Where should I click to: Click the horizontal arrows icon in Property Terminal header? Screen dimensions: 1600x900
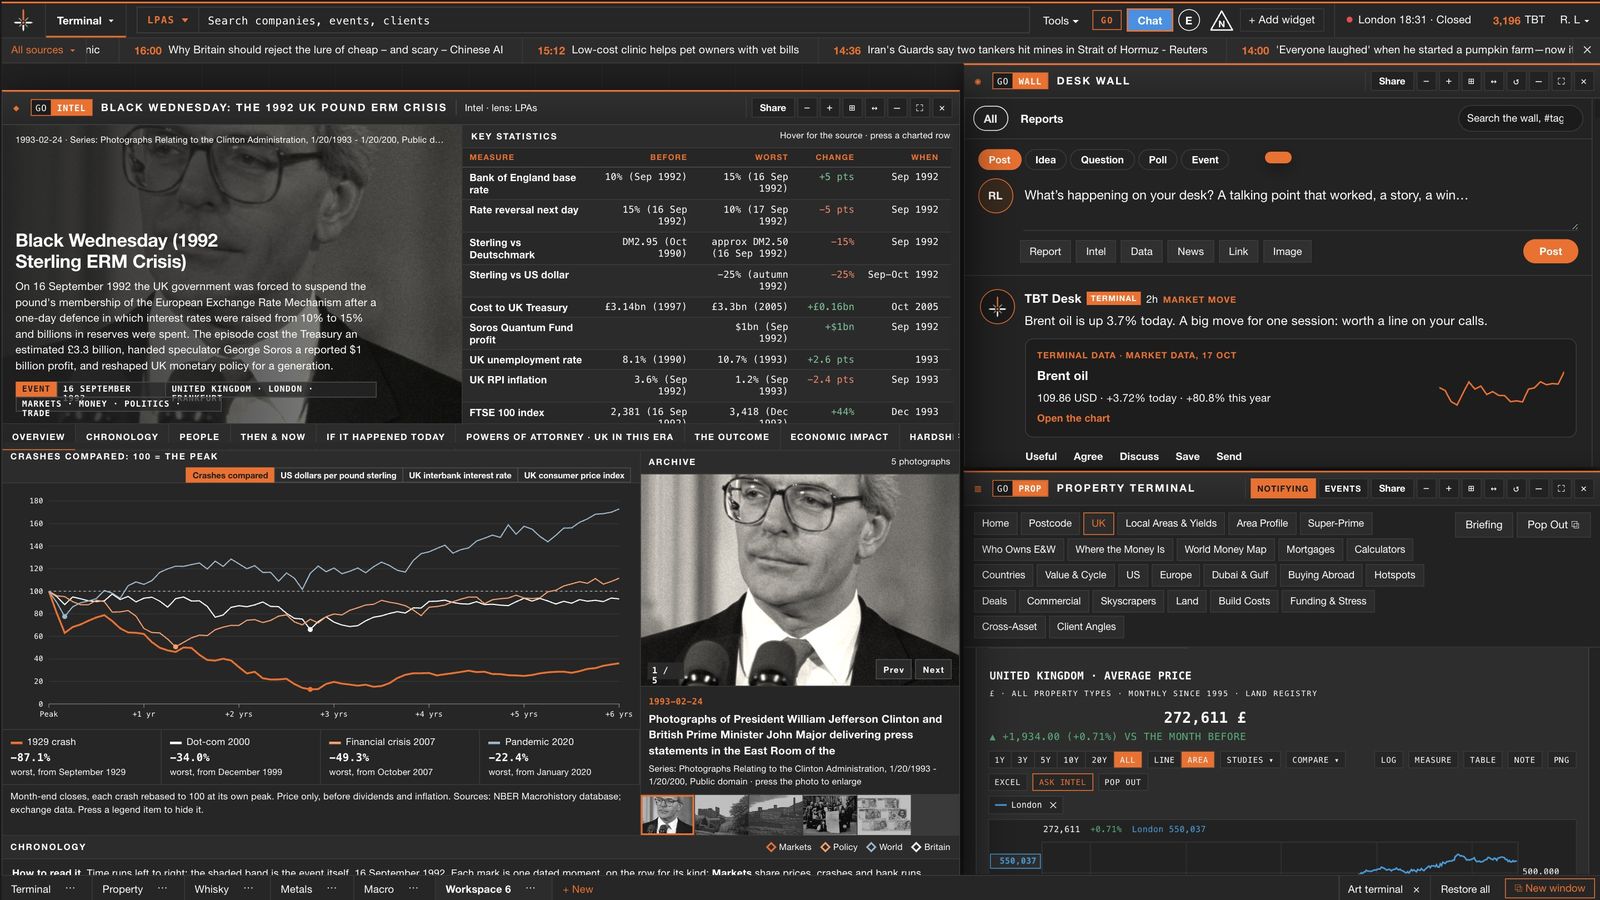pyautogui.click(x=1493, y=488)
